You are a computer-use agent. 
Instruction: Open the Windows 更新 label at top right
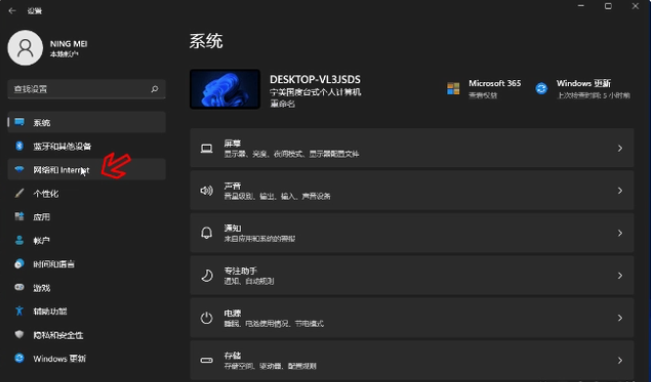[x=583, y=83]
